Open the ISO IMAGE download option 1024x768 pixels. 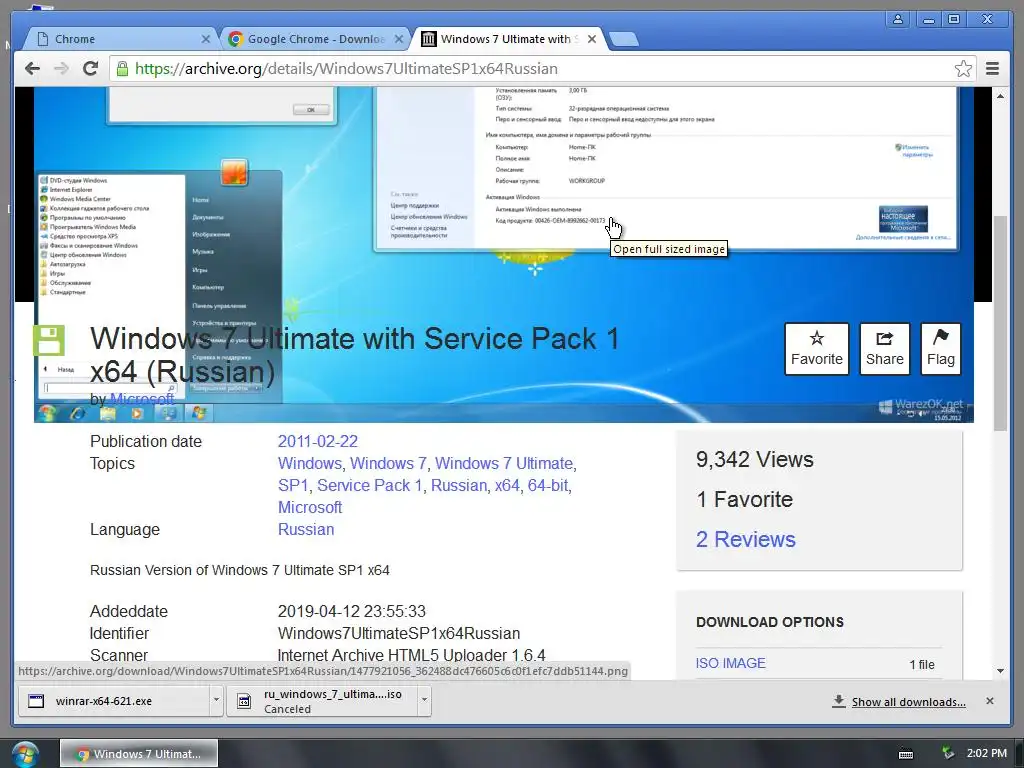pyautogui.click(x=730, y=664)
